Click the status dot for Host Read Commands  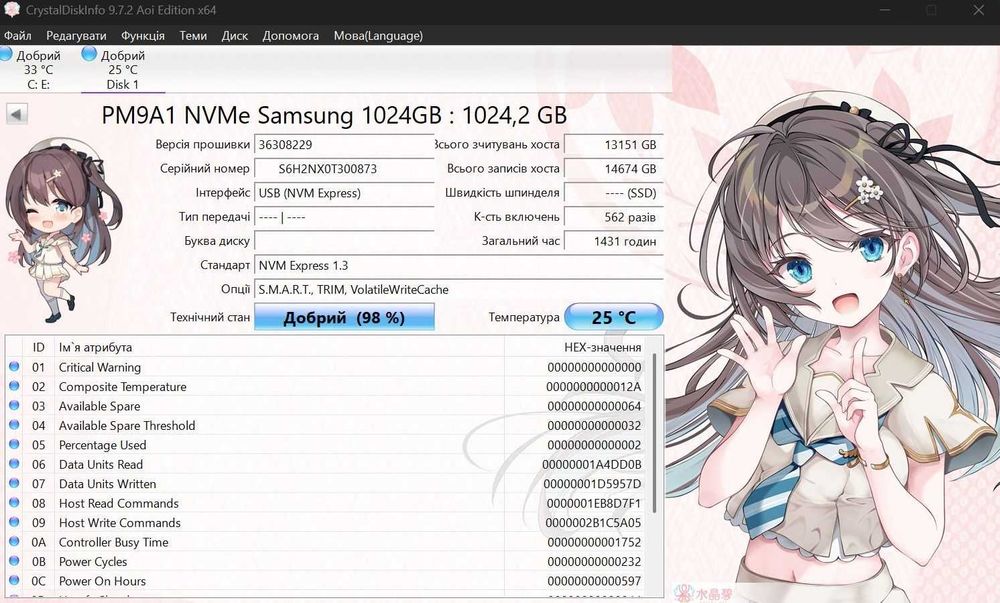pos(14,503)
